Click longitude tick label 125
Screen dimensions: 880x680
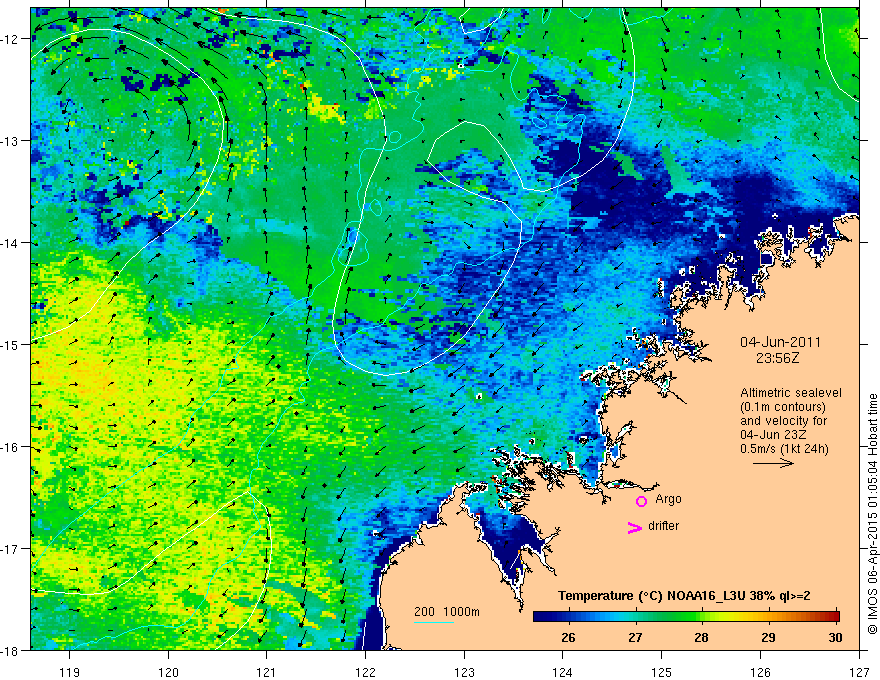click(662, 672)
